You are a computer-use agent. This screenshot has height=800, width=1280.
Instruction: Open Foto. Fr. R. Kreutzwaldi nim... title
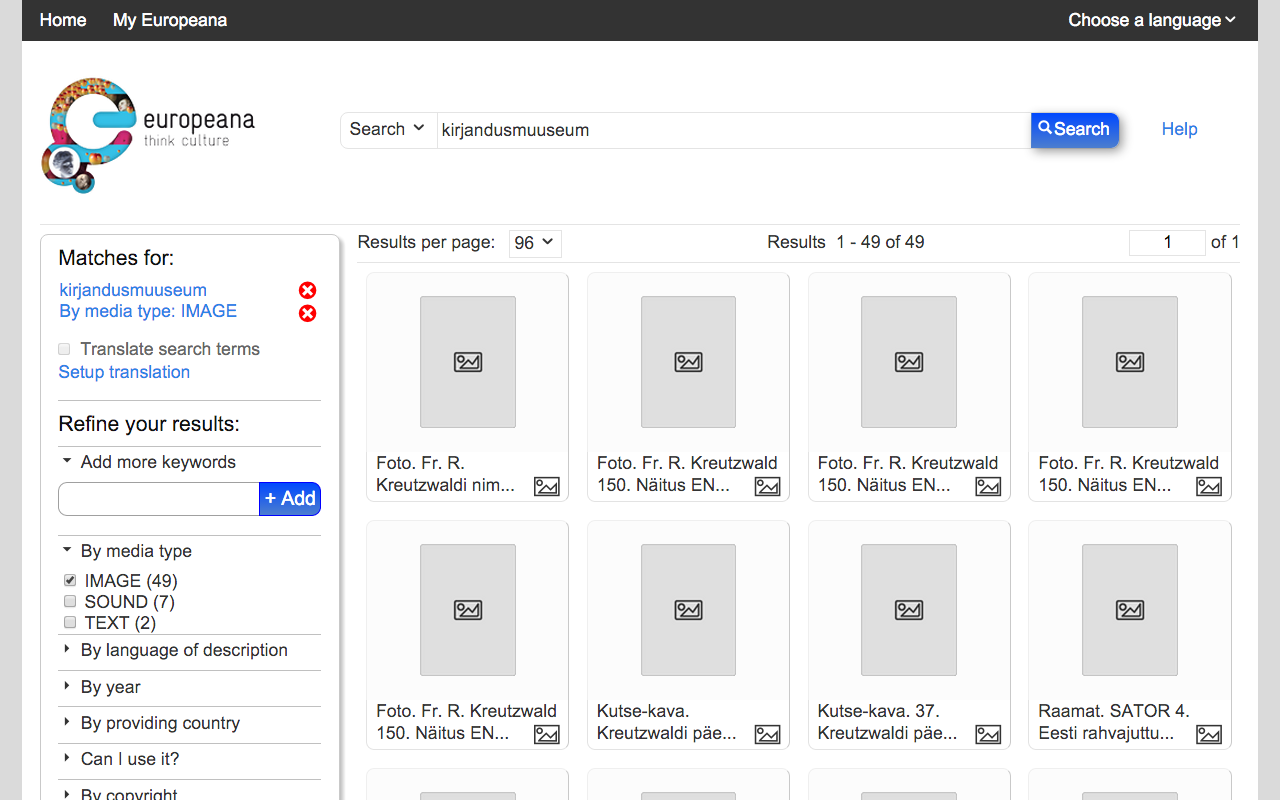tap(446, 474)
